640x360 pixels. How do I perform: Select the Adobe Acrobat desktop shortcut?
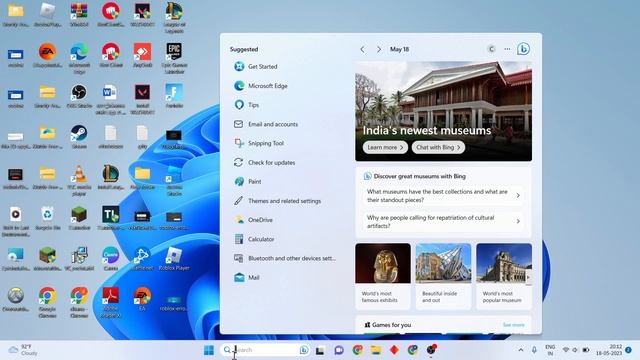pos(111,302)
